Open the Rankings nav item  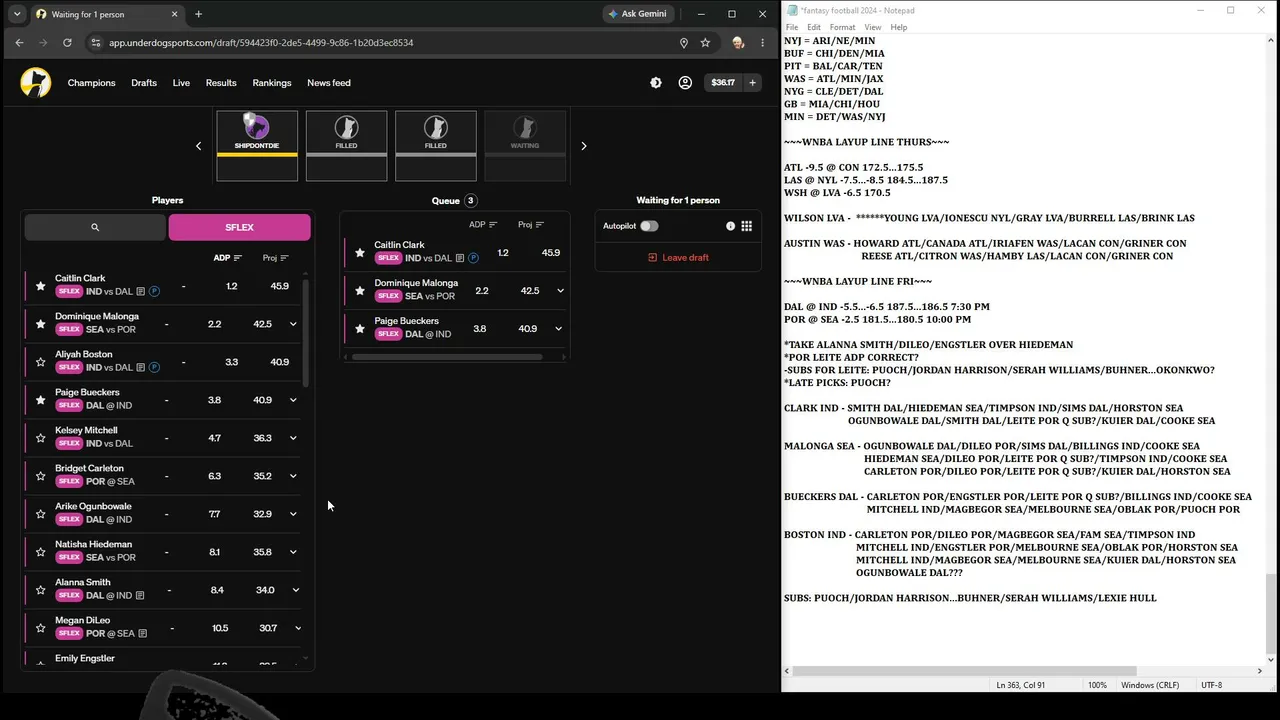pyautogui.click(x=272, y=83)
